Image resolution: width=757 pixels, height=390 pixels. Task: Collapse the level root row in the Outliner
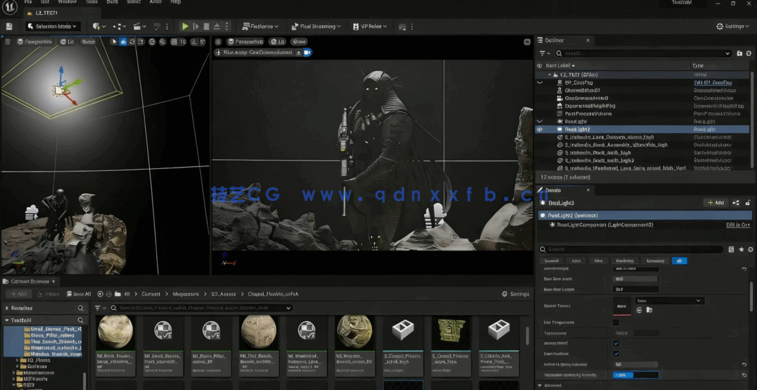[549, 75]
